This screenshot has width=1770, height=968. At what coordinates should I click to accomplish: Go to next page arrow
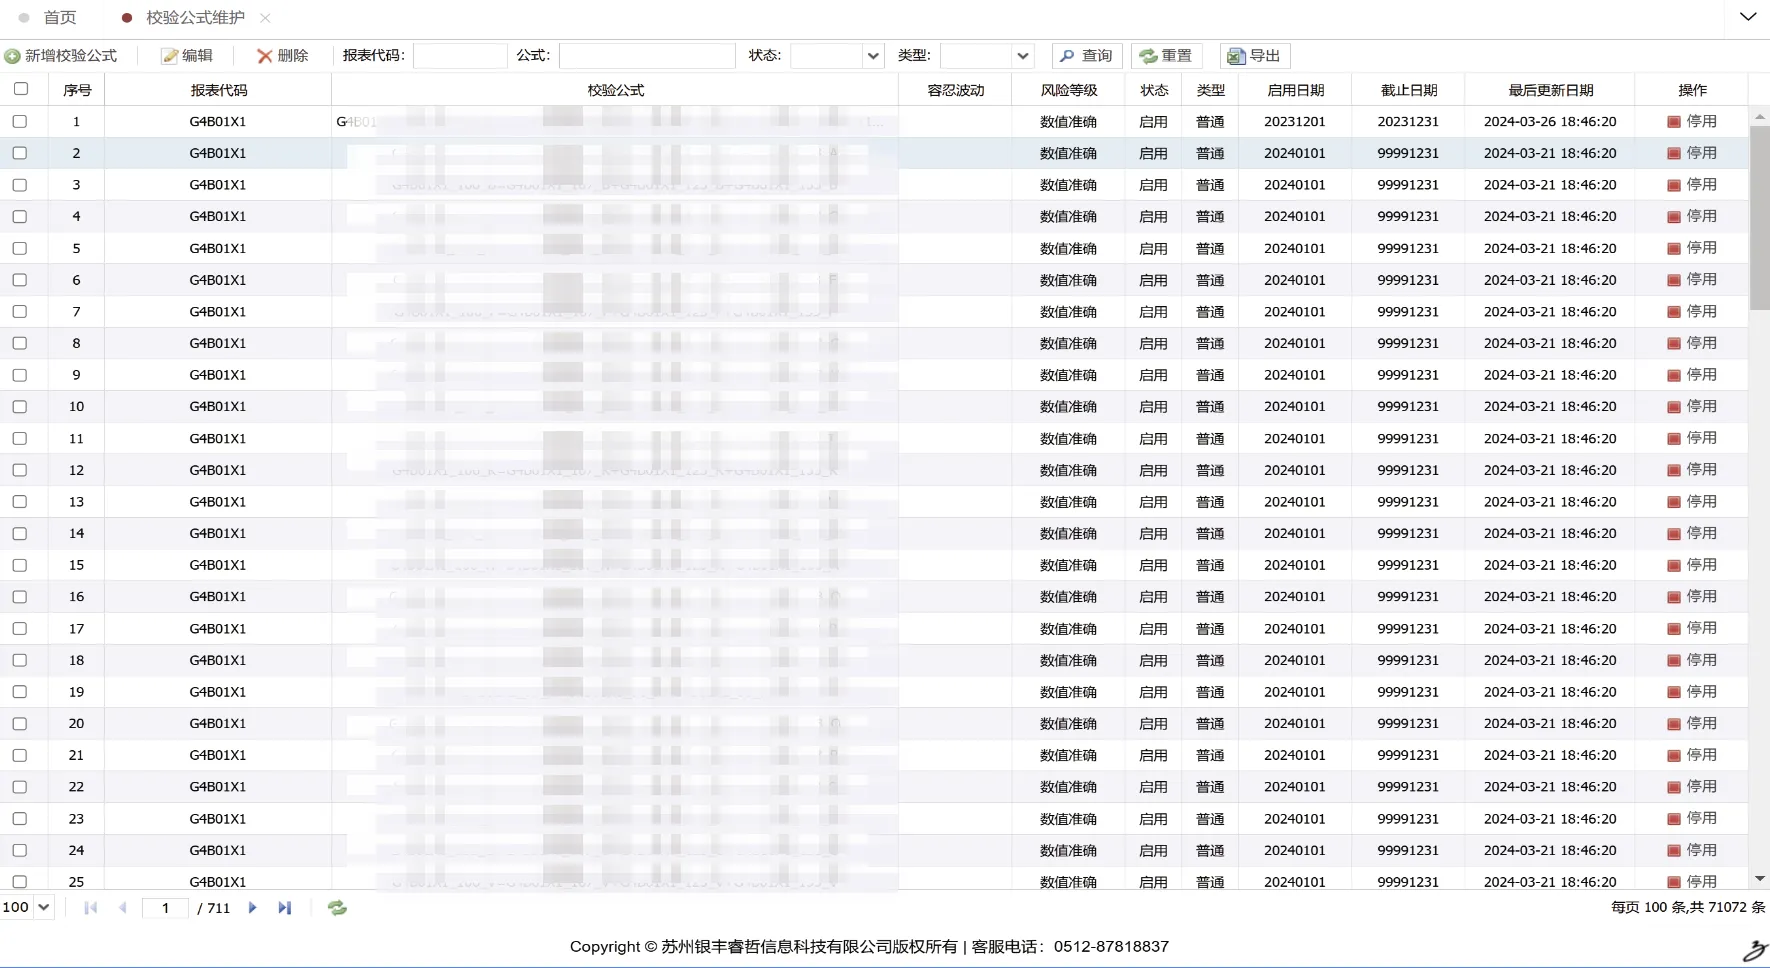(x=252, y=908)
